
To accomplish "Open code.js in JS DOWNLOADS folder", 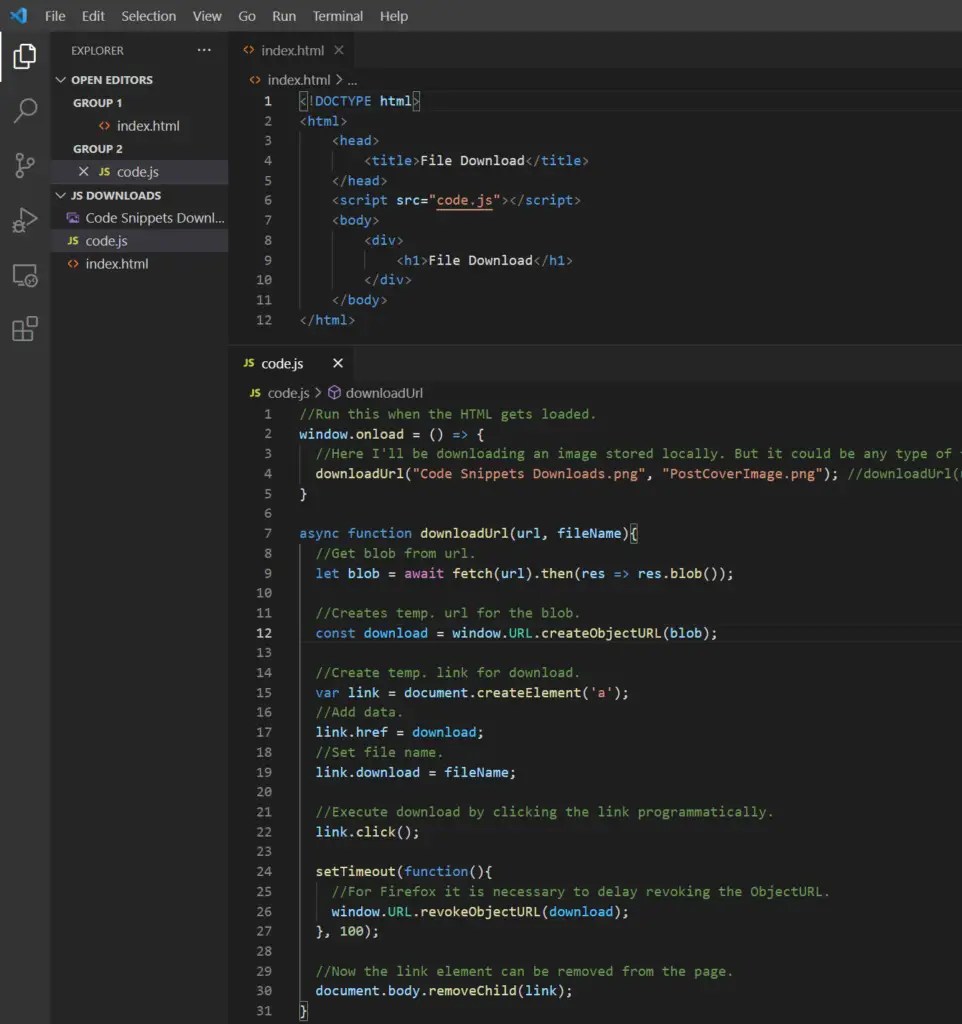I will point(140,241).
